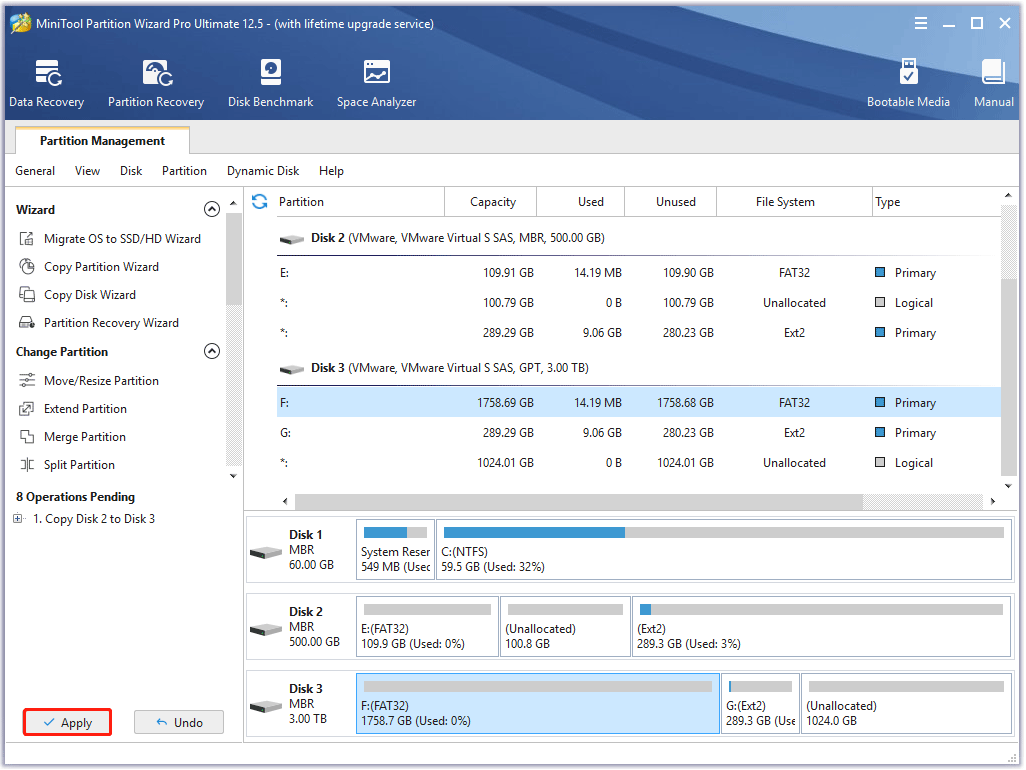Image resolution: width=1026 pixels, height=770 pixels.
Task: Apply the pending operations
Action: [67, 722]
